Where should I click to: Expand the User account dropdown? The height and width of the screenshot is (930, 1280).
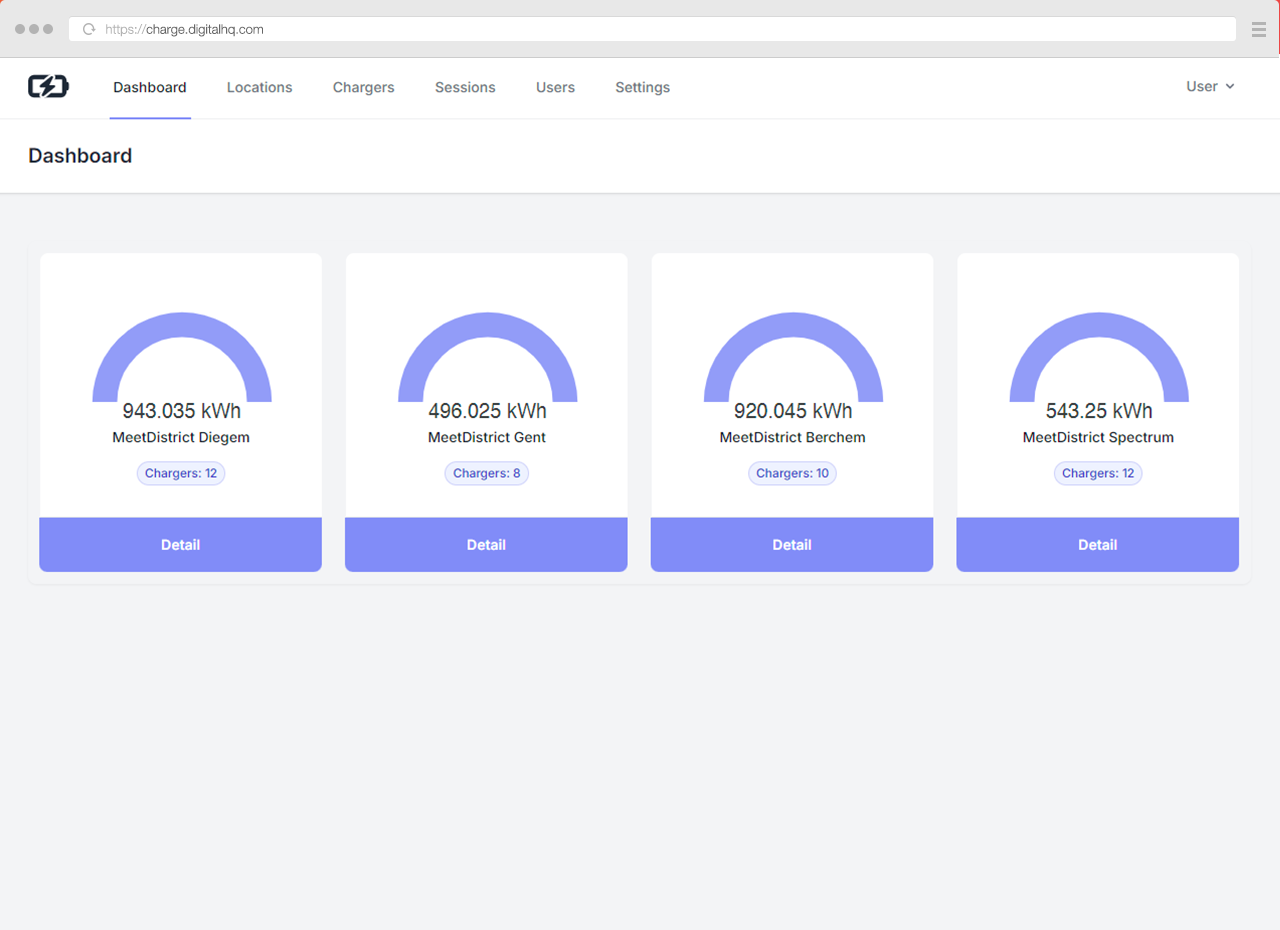(1210, 87)
